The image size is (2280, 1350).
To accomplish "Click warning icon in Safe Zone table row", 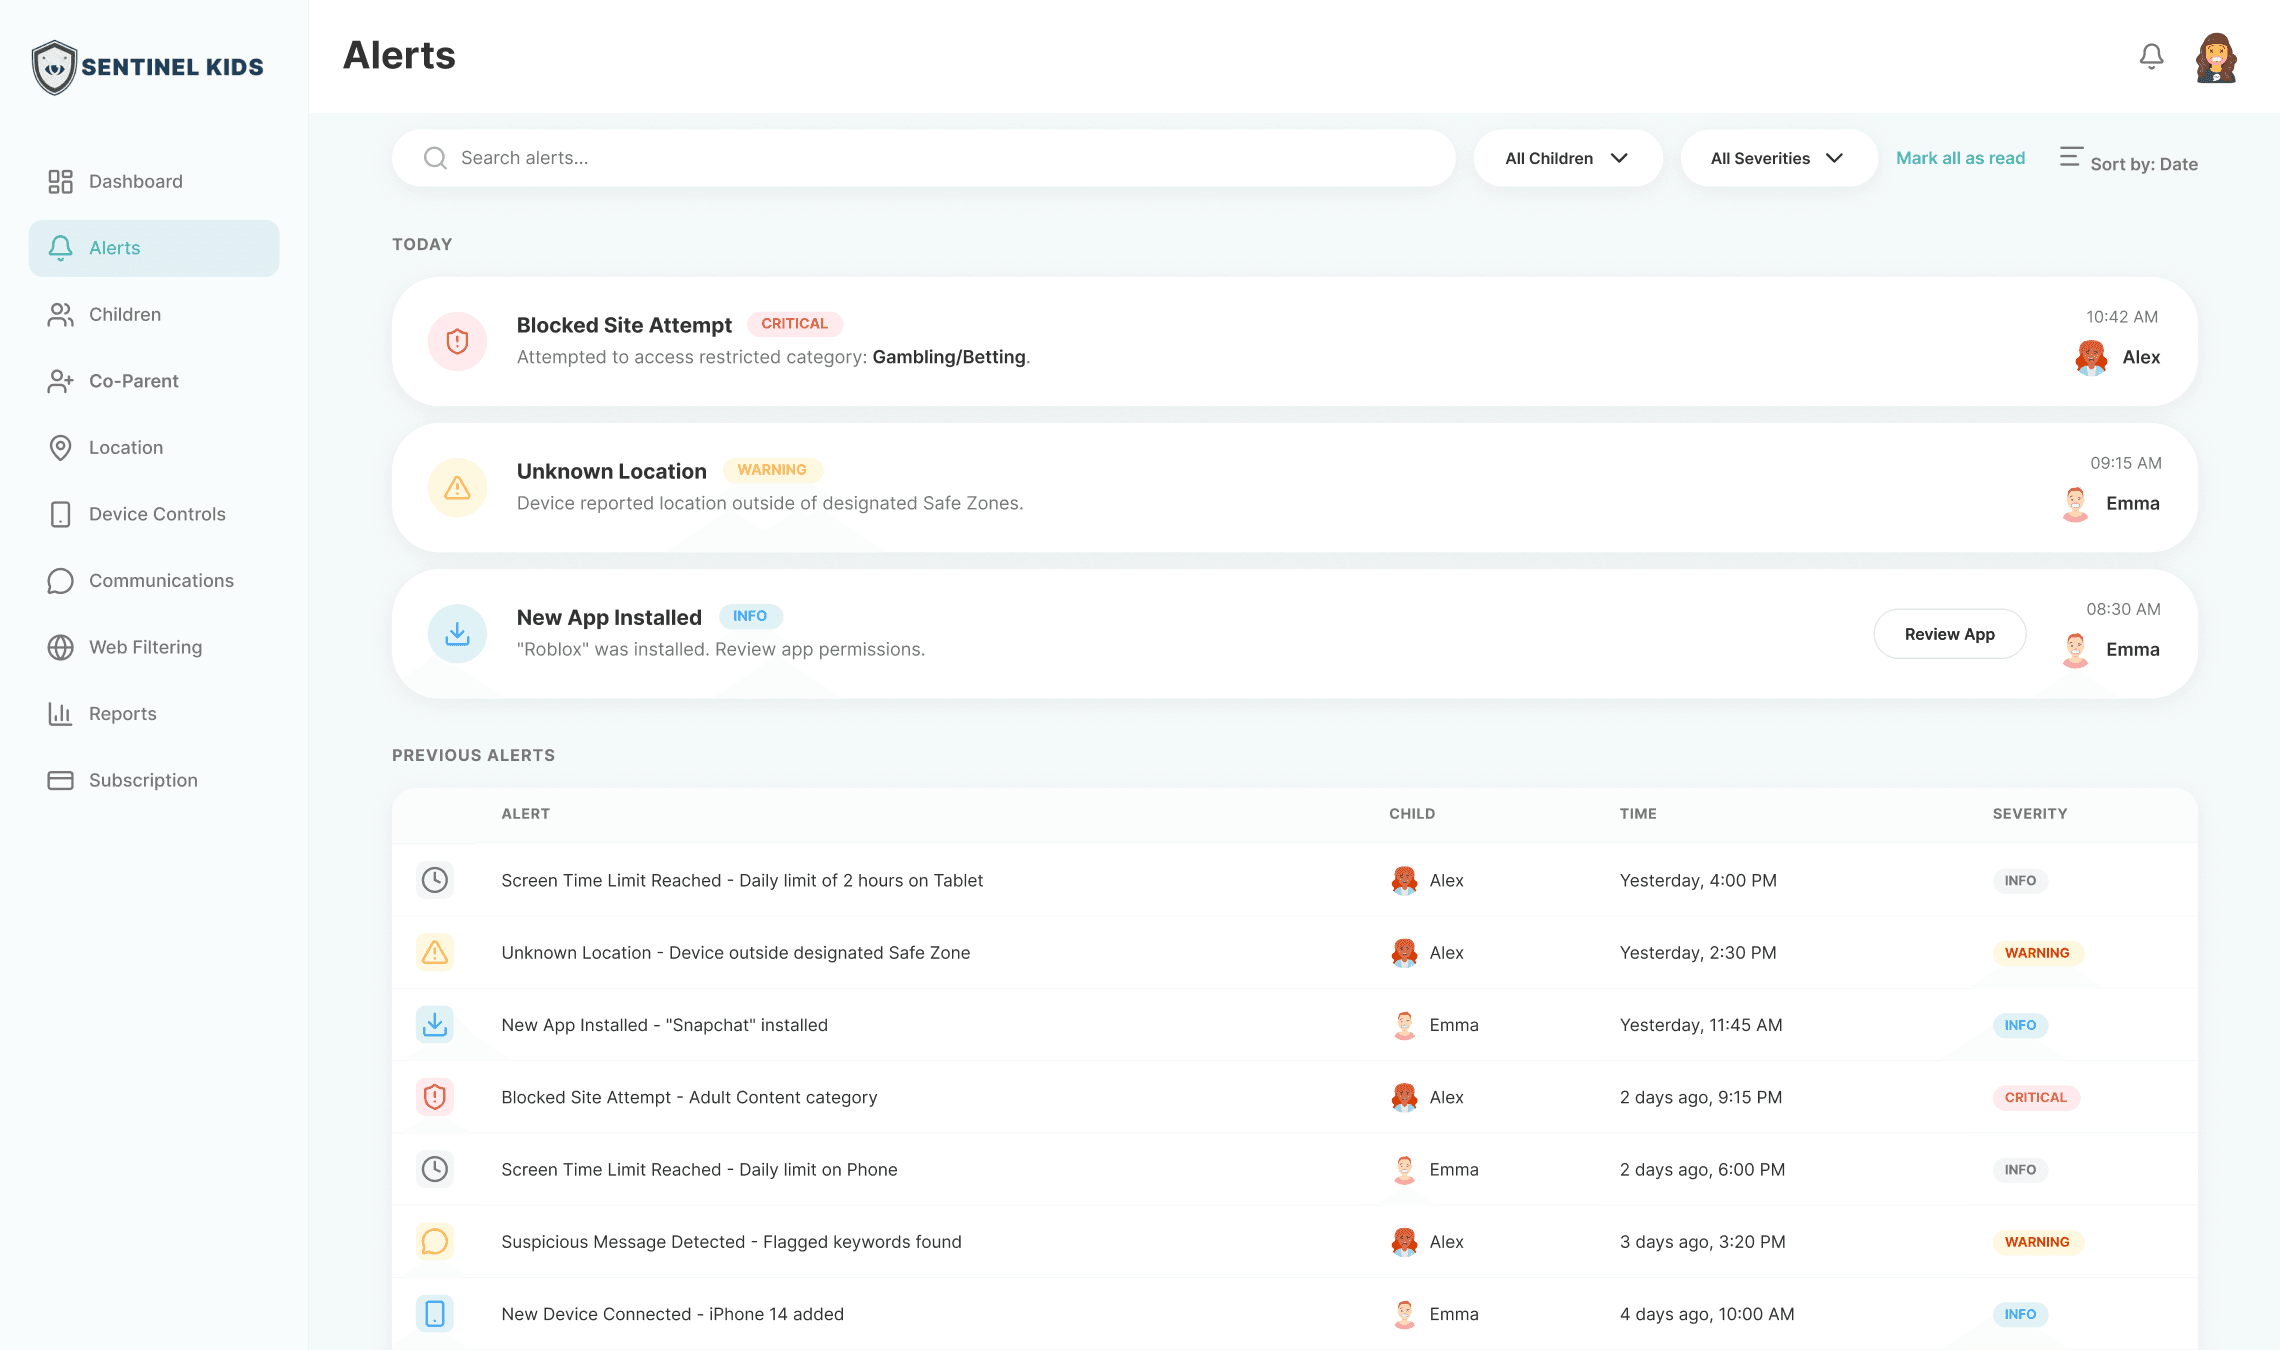I will (435, 952).
